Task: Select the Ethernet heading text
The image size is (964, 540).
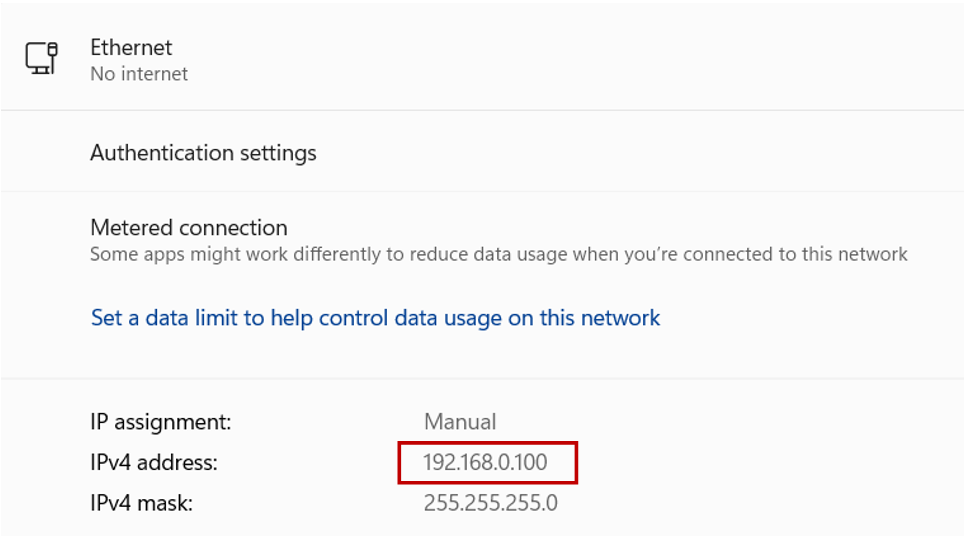Action: click(x=131, y=47)
